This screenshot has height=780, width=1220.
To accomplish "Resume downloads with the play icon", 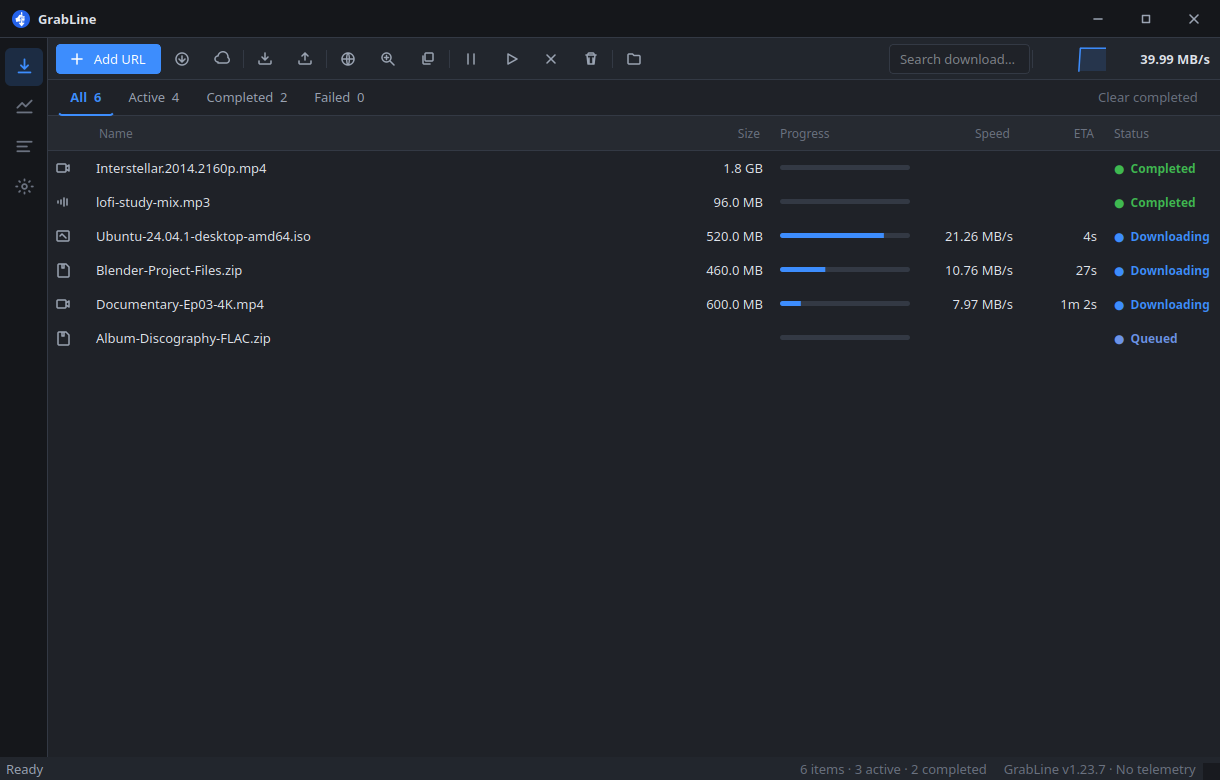I will pyautogui.click(x=511, y=59).
